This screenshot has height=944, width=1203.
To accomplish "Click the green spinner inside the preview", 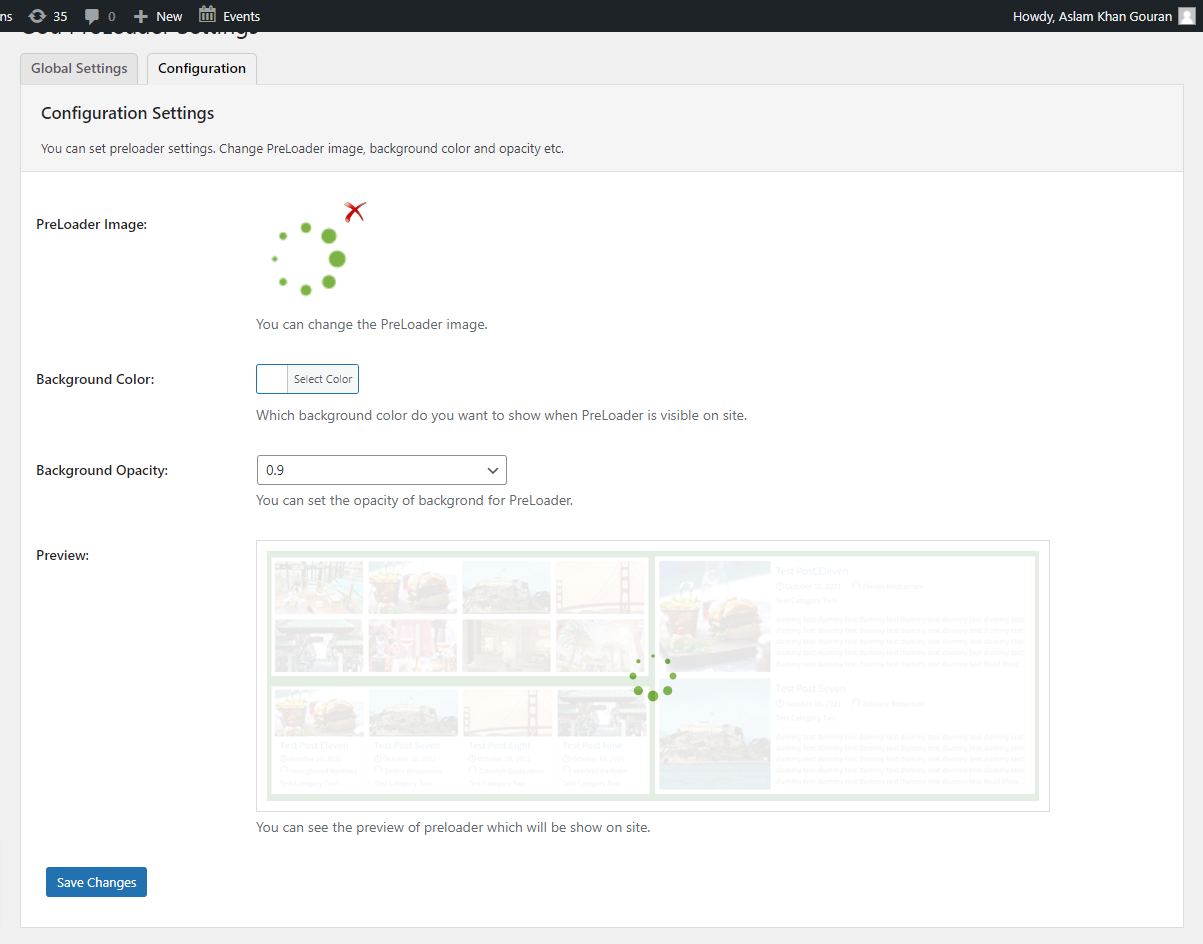I will [x=653, y=678].
